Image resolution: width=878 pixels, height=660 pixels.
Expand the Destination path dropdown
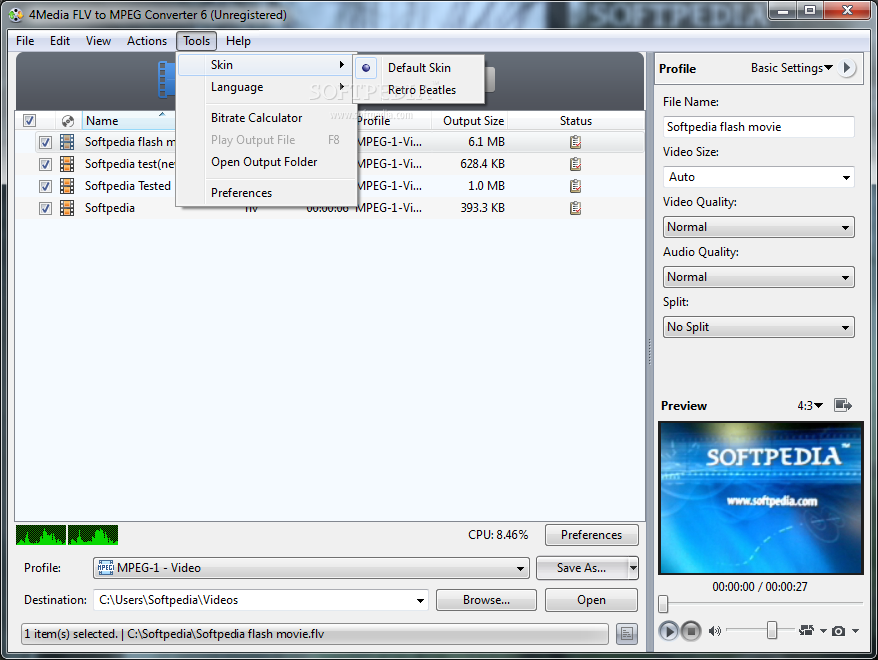pyautogui.click(x=420, y=601)
